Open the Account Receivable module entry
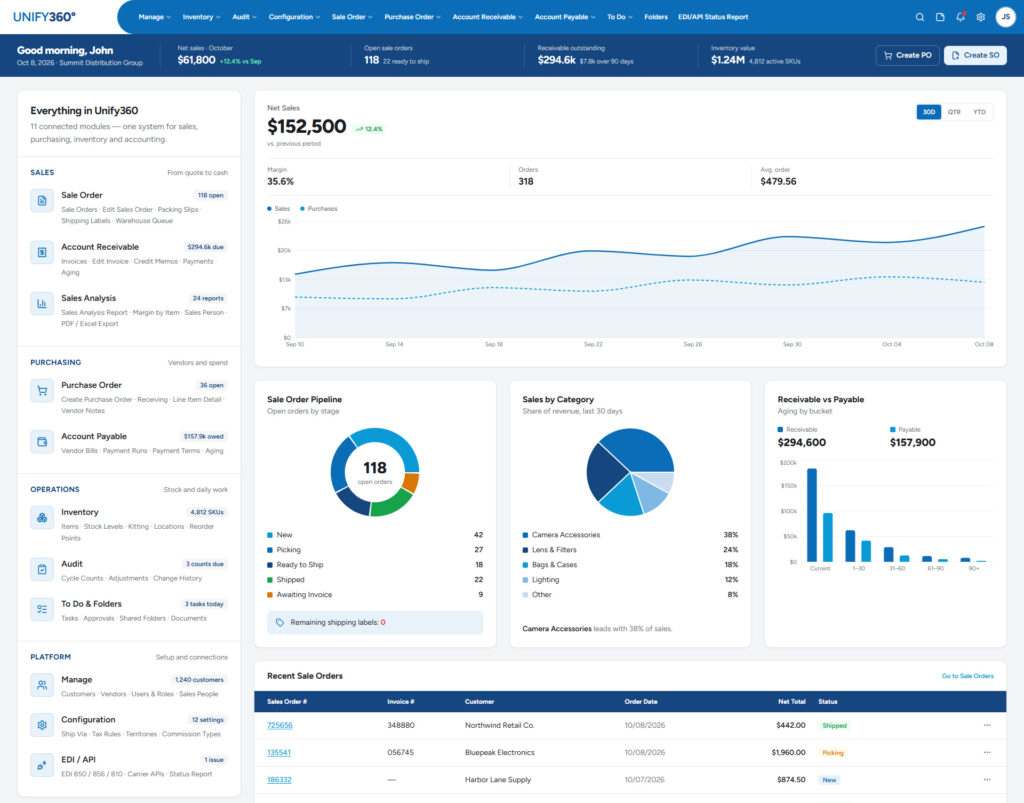The image size is (1024, 803). pos(129,259)
